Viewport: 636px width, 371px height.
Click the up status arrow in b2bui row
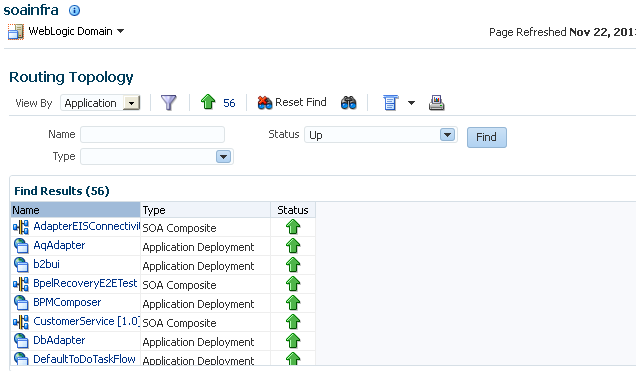tap(293, 265)
